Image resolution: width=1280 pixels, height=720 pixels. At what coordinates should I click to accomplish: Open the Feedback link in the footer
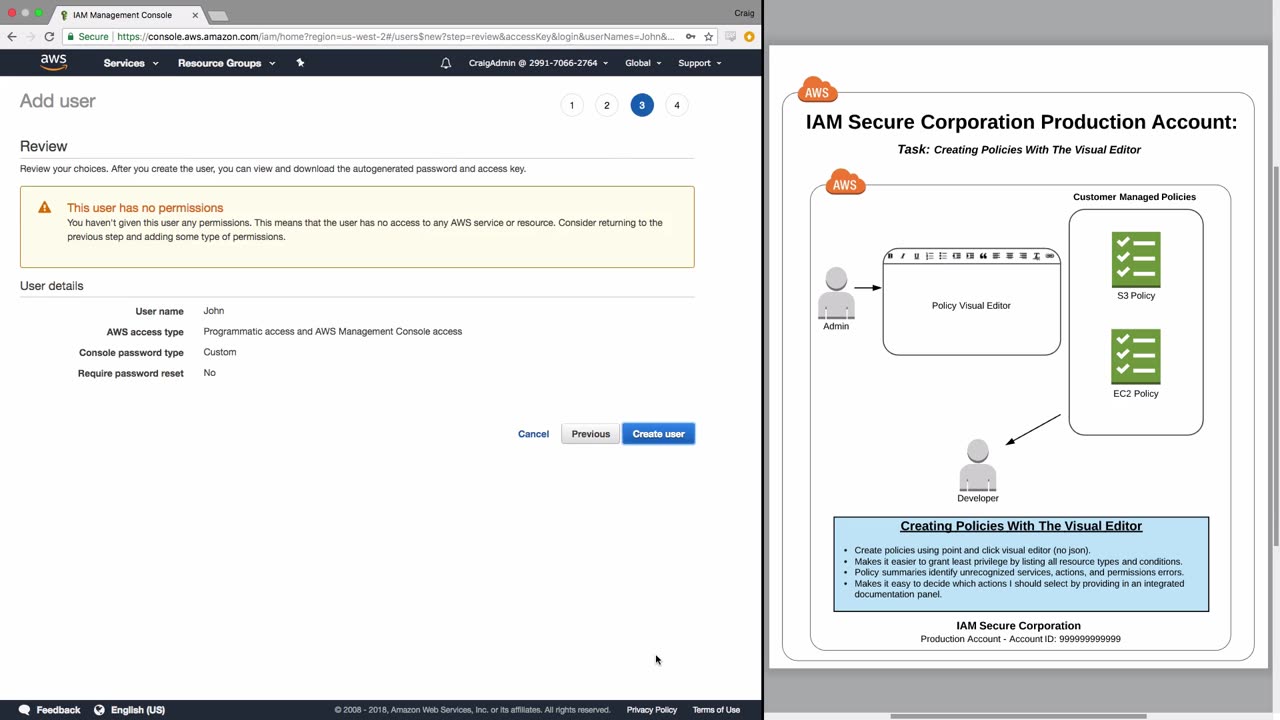pos(58,710)
